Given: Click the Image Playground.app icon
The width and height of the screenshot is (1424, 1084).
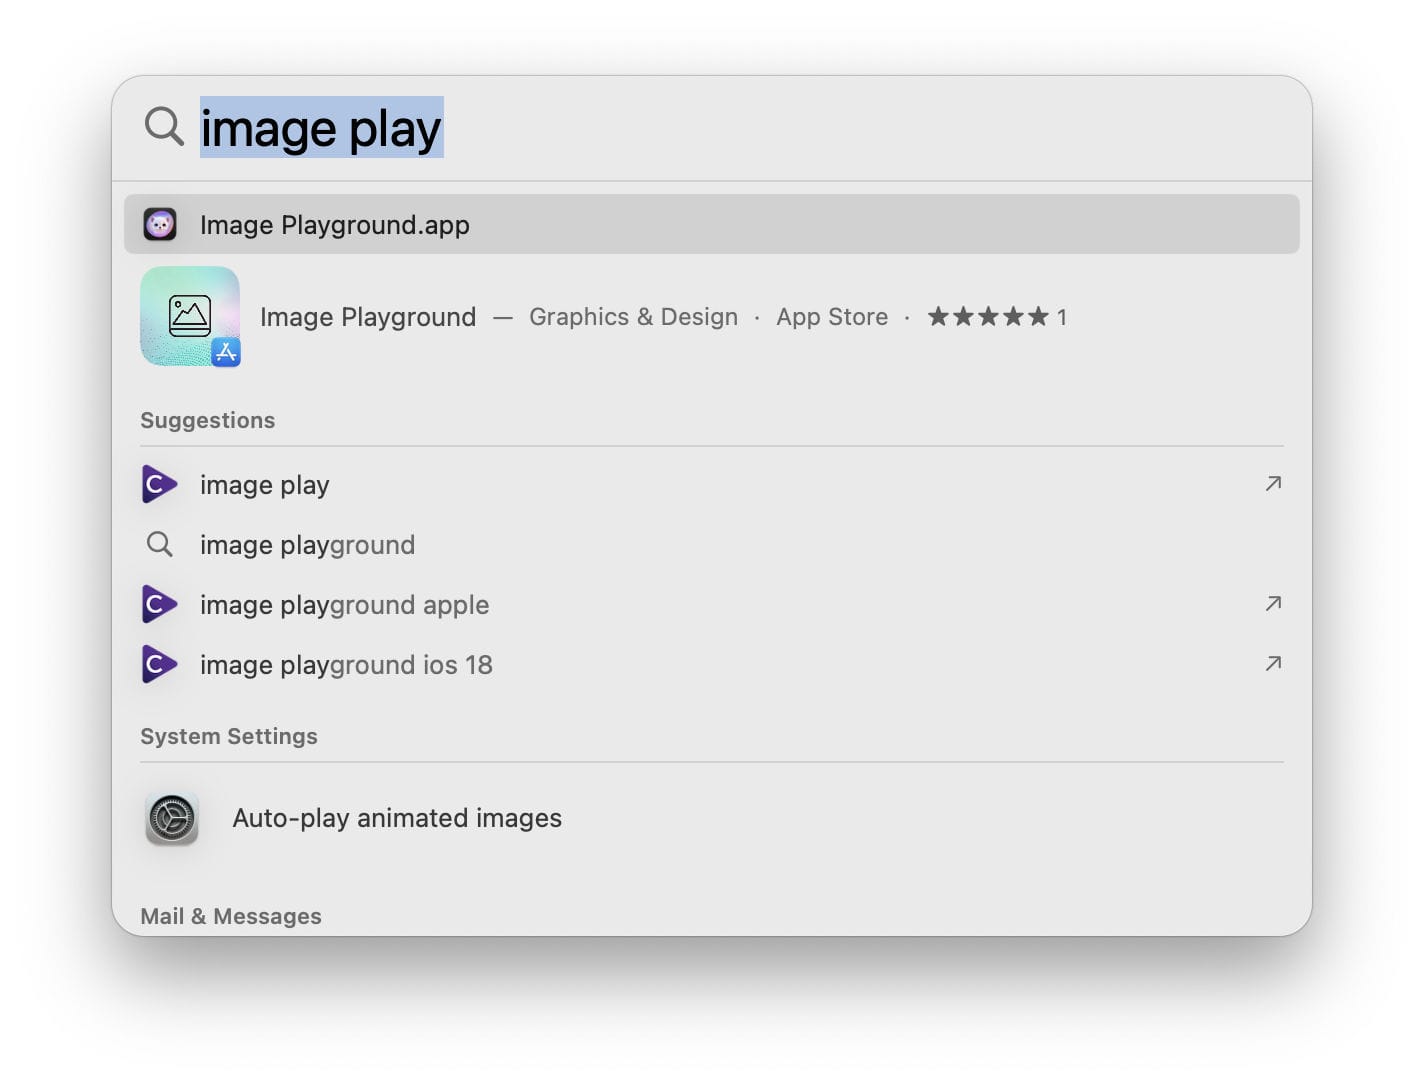Looking at the screenshot, I should (160, 224).
